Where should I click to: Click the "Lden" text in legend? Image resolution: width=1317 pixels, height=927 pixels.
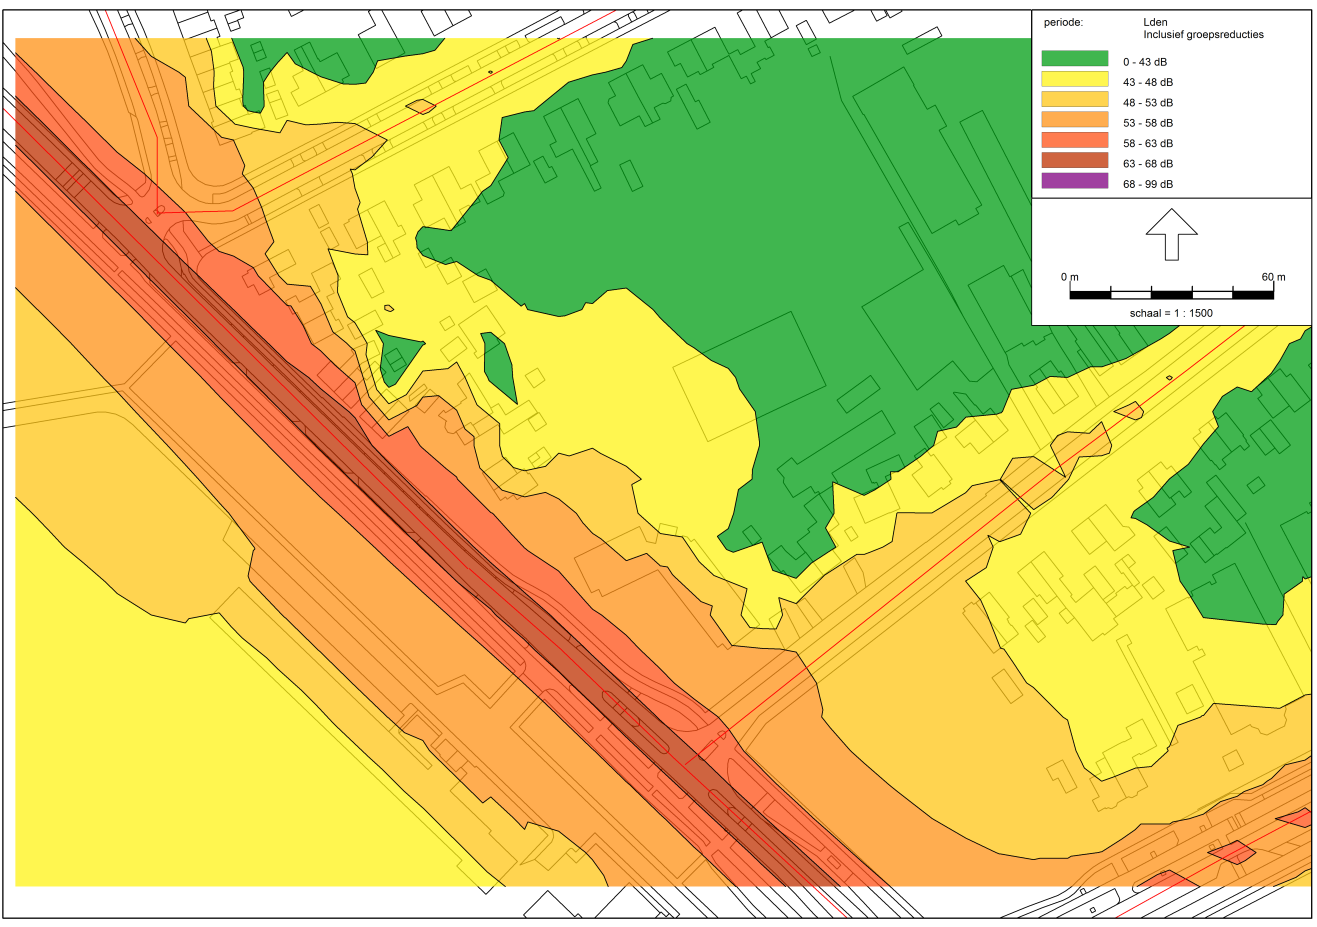coord(1155,22)
